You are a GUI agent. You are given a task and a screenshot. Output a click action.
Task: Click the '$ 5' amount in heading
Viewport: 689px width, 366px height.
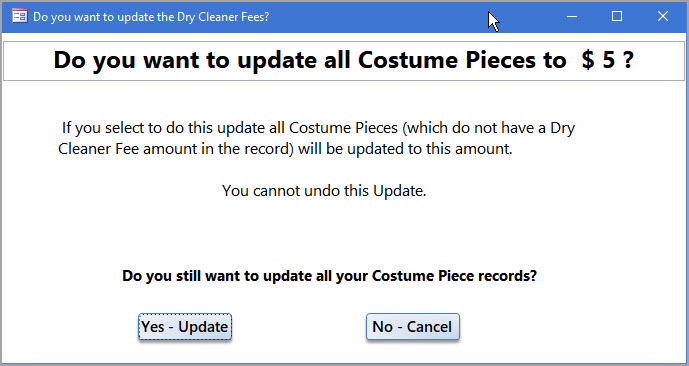[x=598, y=60]
